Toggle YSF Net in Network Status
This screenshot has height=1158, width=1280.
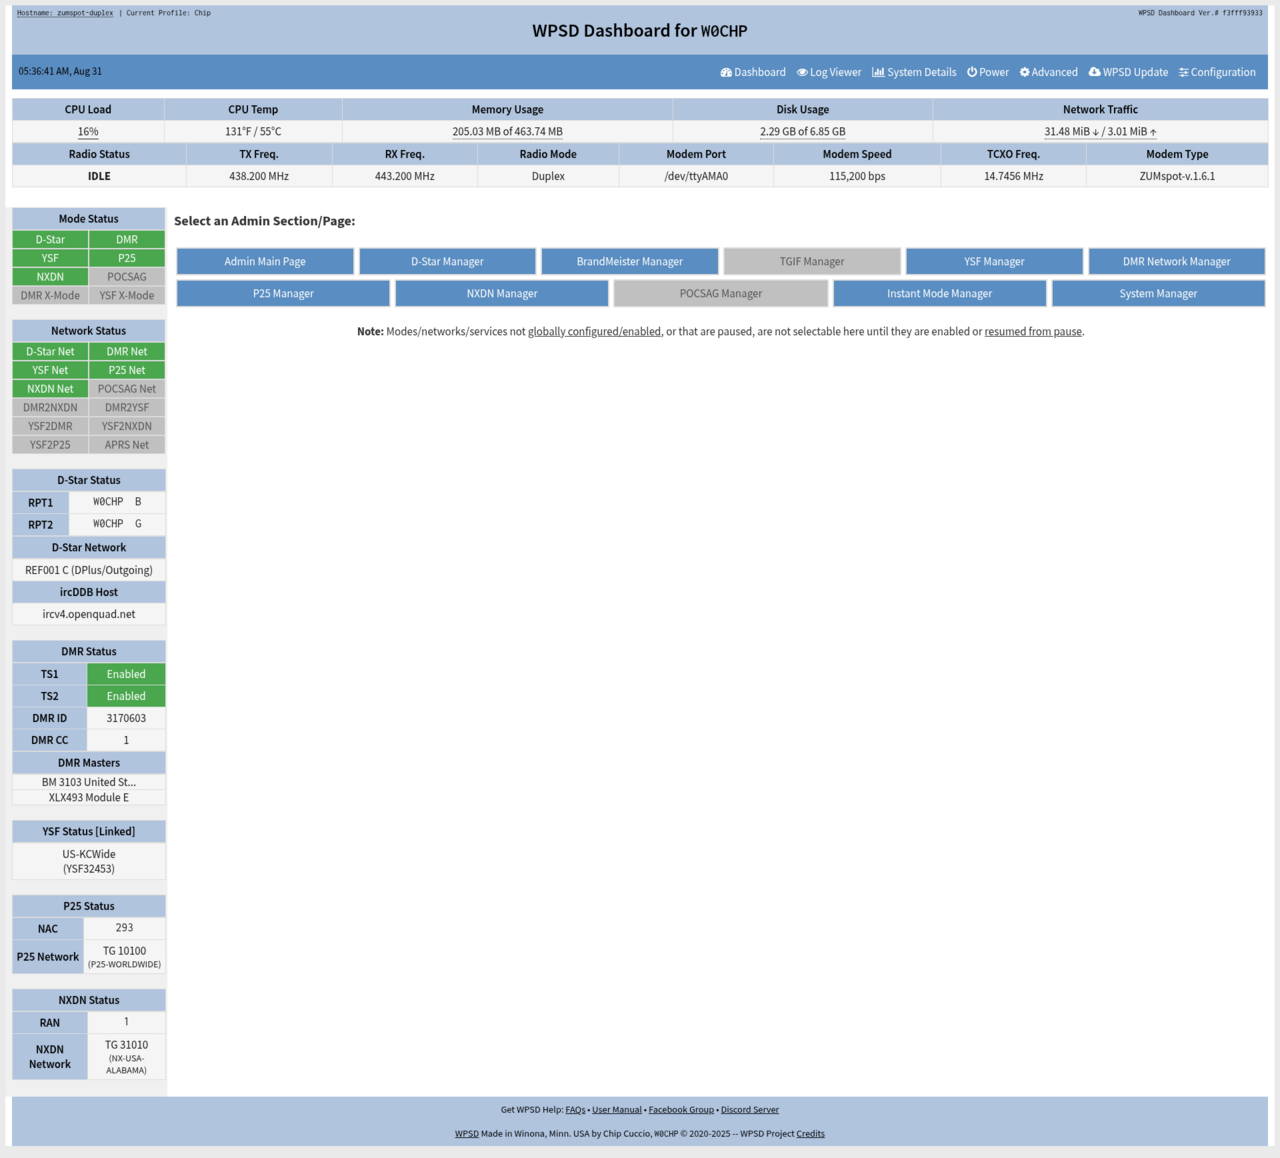pyautogui.click(x=49, y=369)
